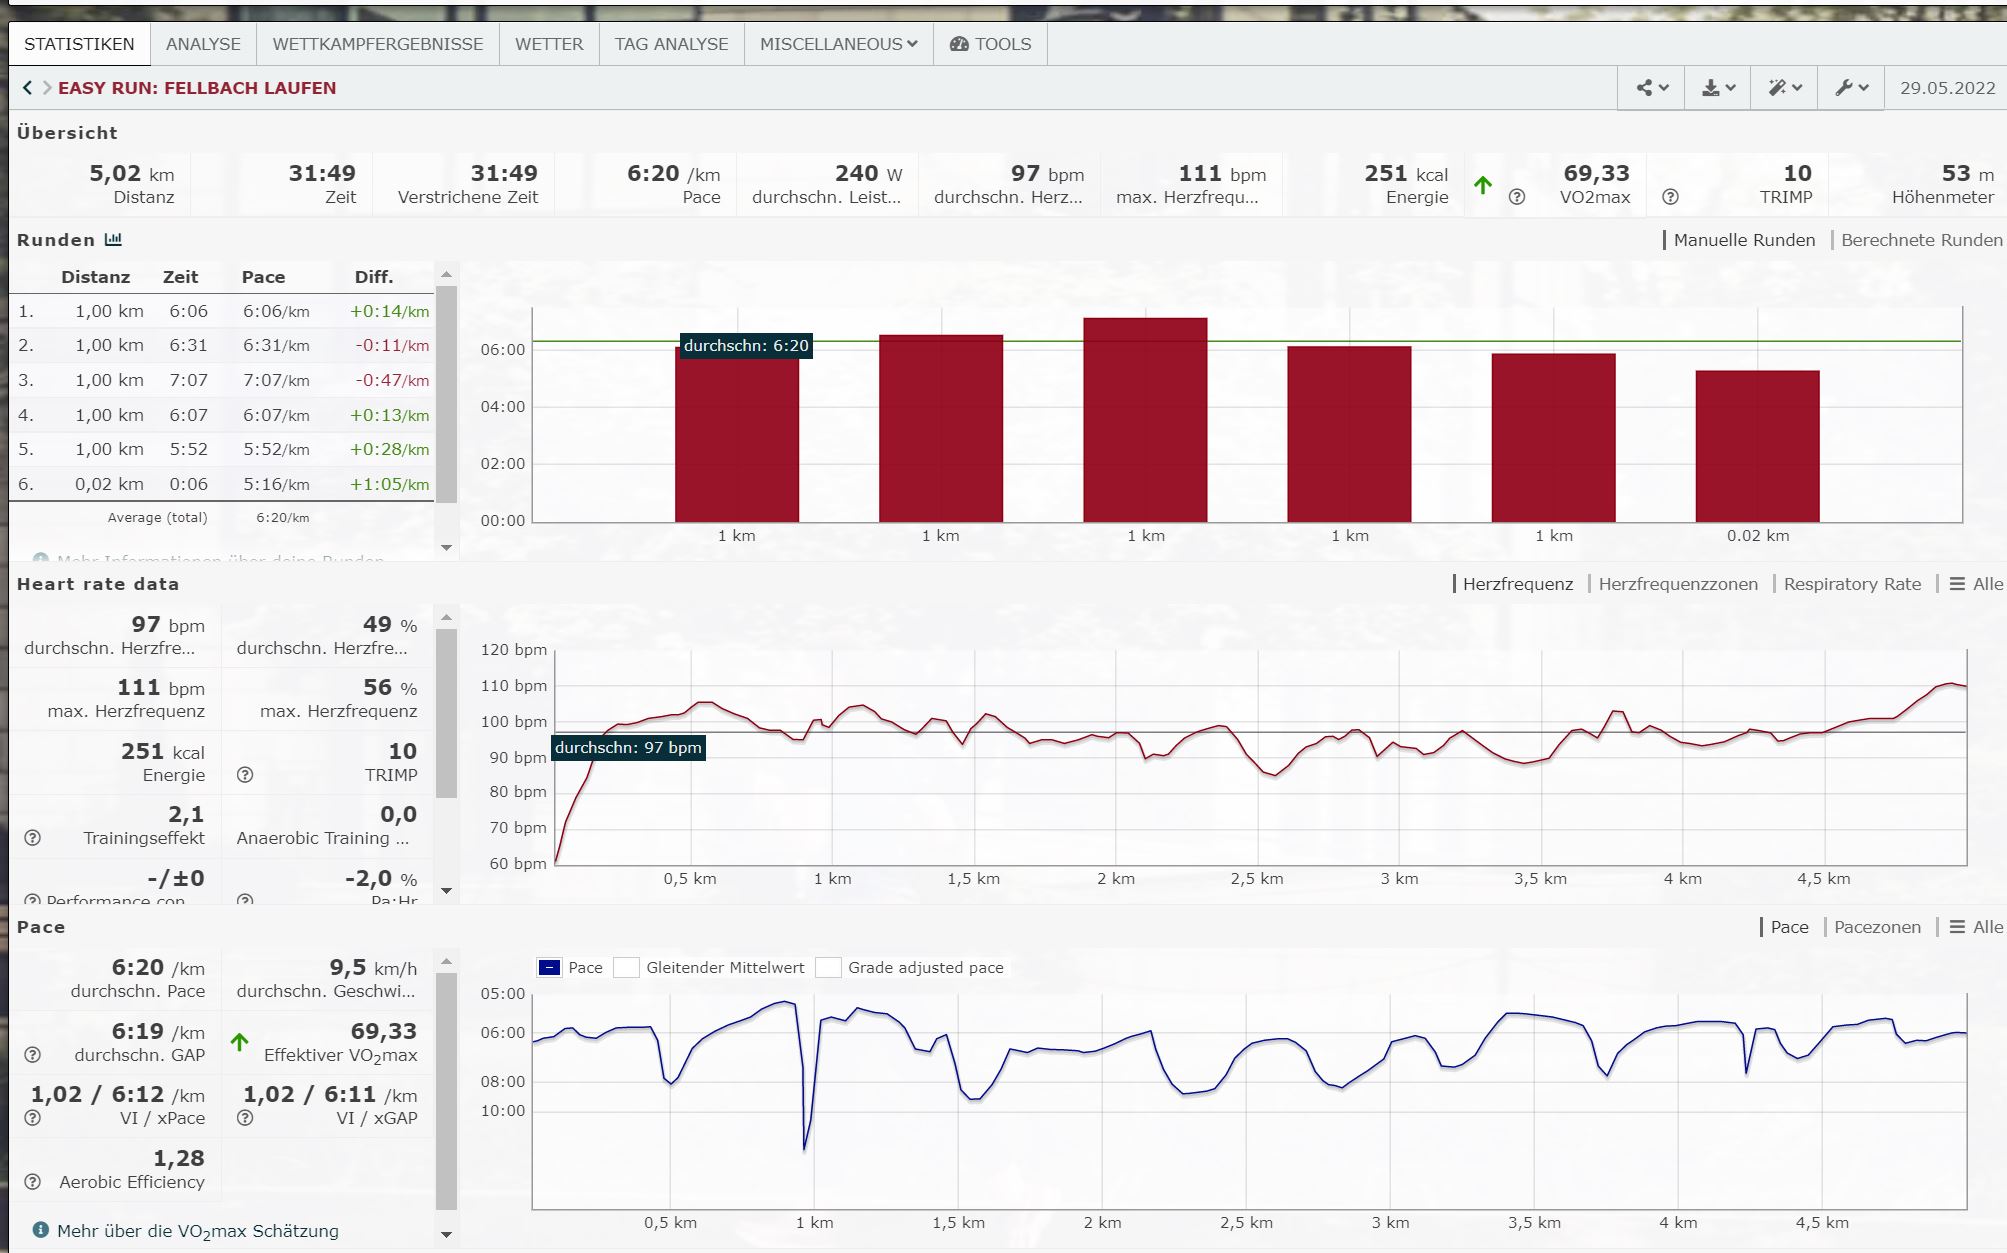The height and width of the screenshot is (1253, 2007).
Task: Enable Grade adjusted pace legend checkbox
Action: (828, 968)
